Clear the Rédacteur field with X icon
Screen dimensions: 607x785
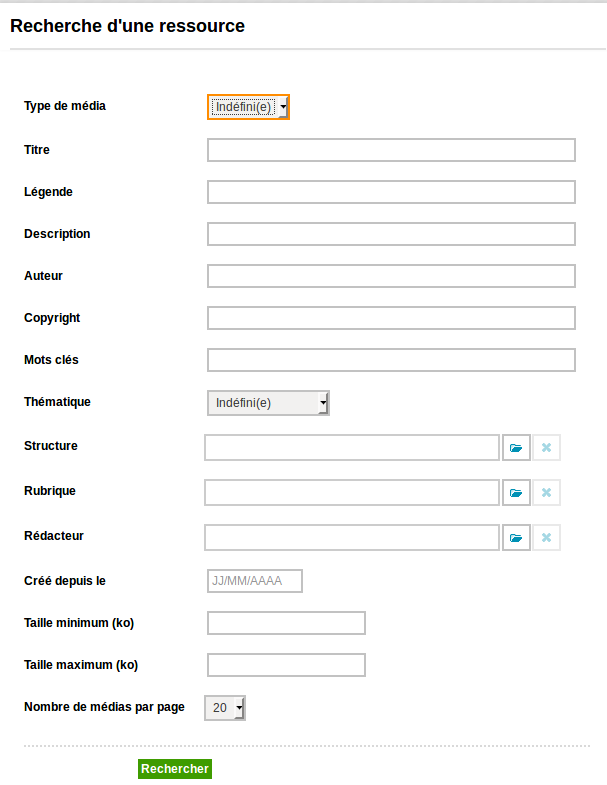point(546,538)
